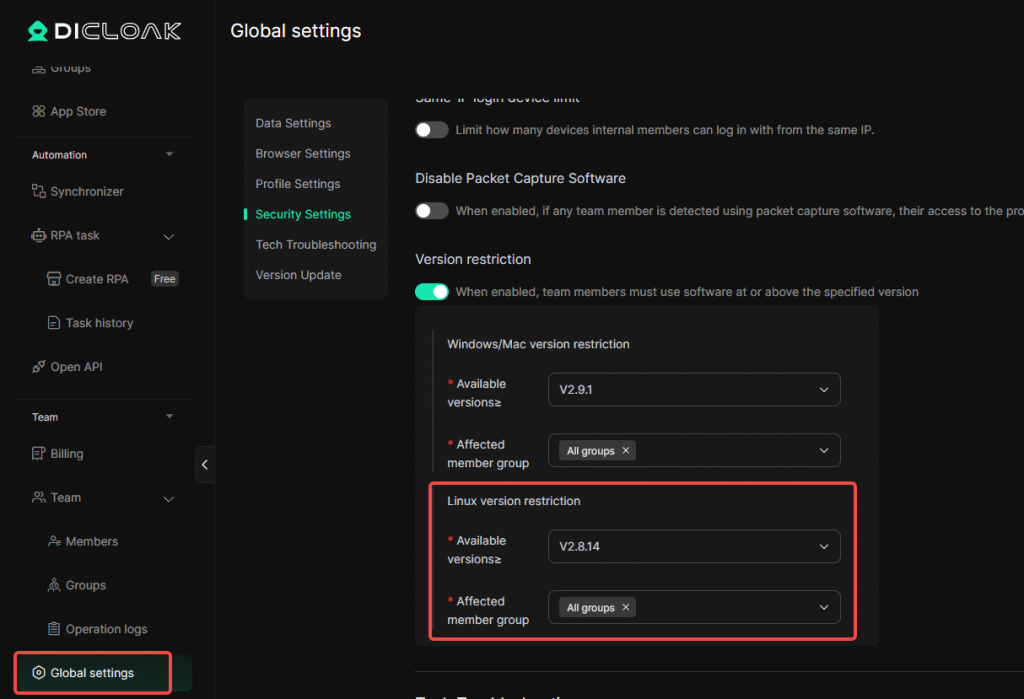Click the Operation logs icon
This screenshot has width=1024, height=699.
pos(54,628)
